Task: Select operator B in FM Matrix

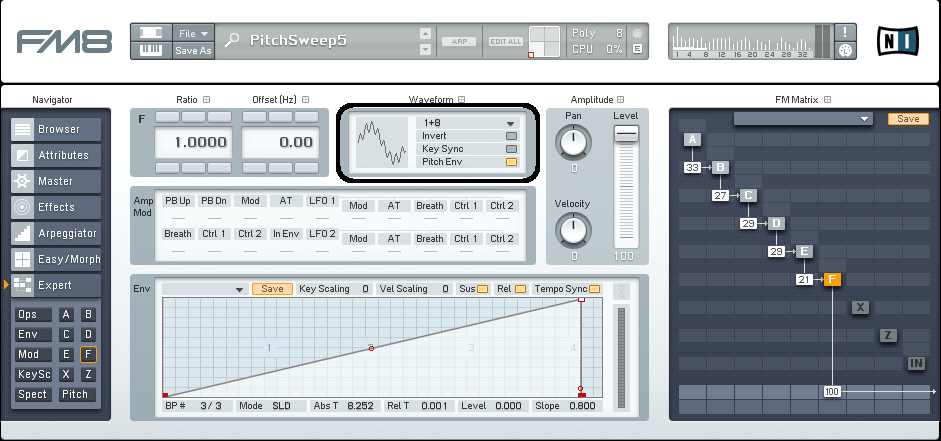Action: tap(721, 167)
